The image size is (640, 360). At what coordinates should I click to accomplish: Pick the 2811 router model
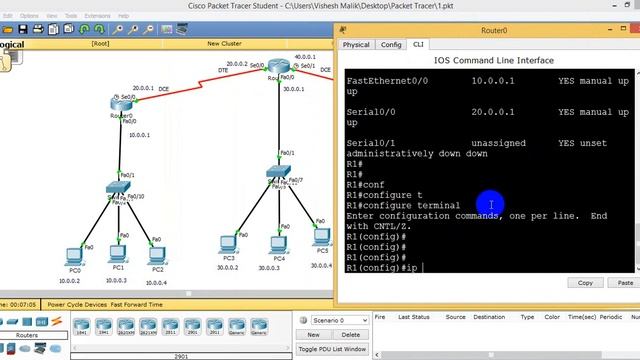[x=170, y=327]
